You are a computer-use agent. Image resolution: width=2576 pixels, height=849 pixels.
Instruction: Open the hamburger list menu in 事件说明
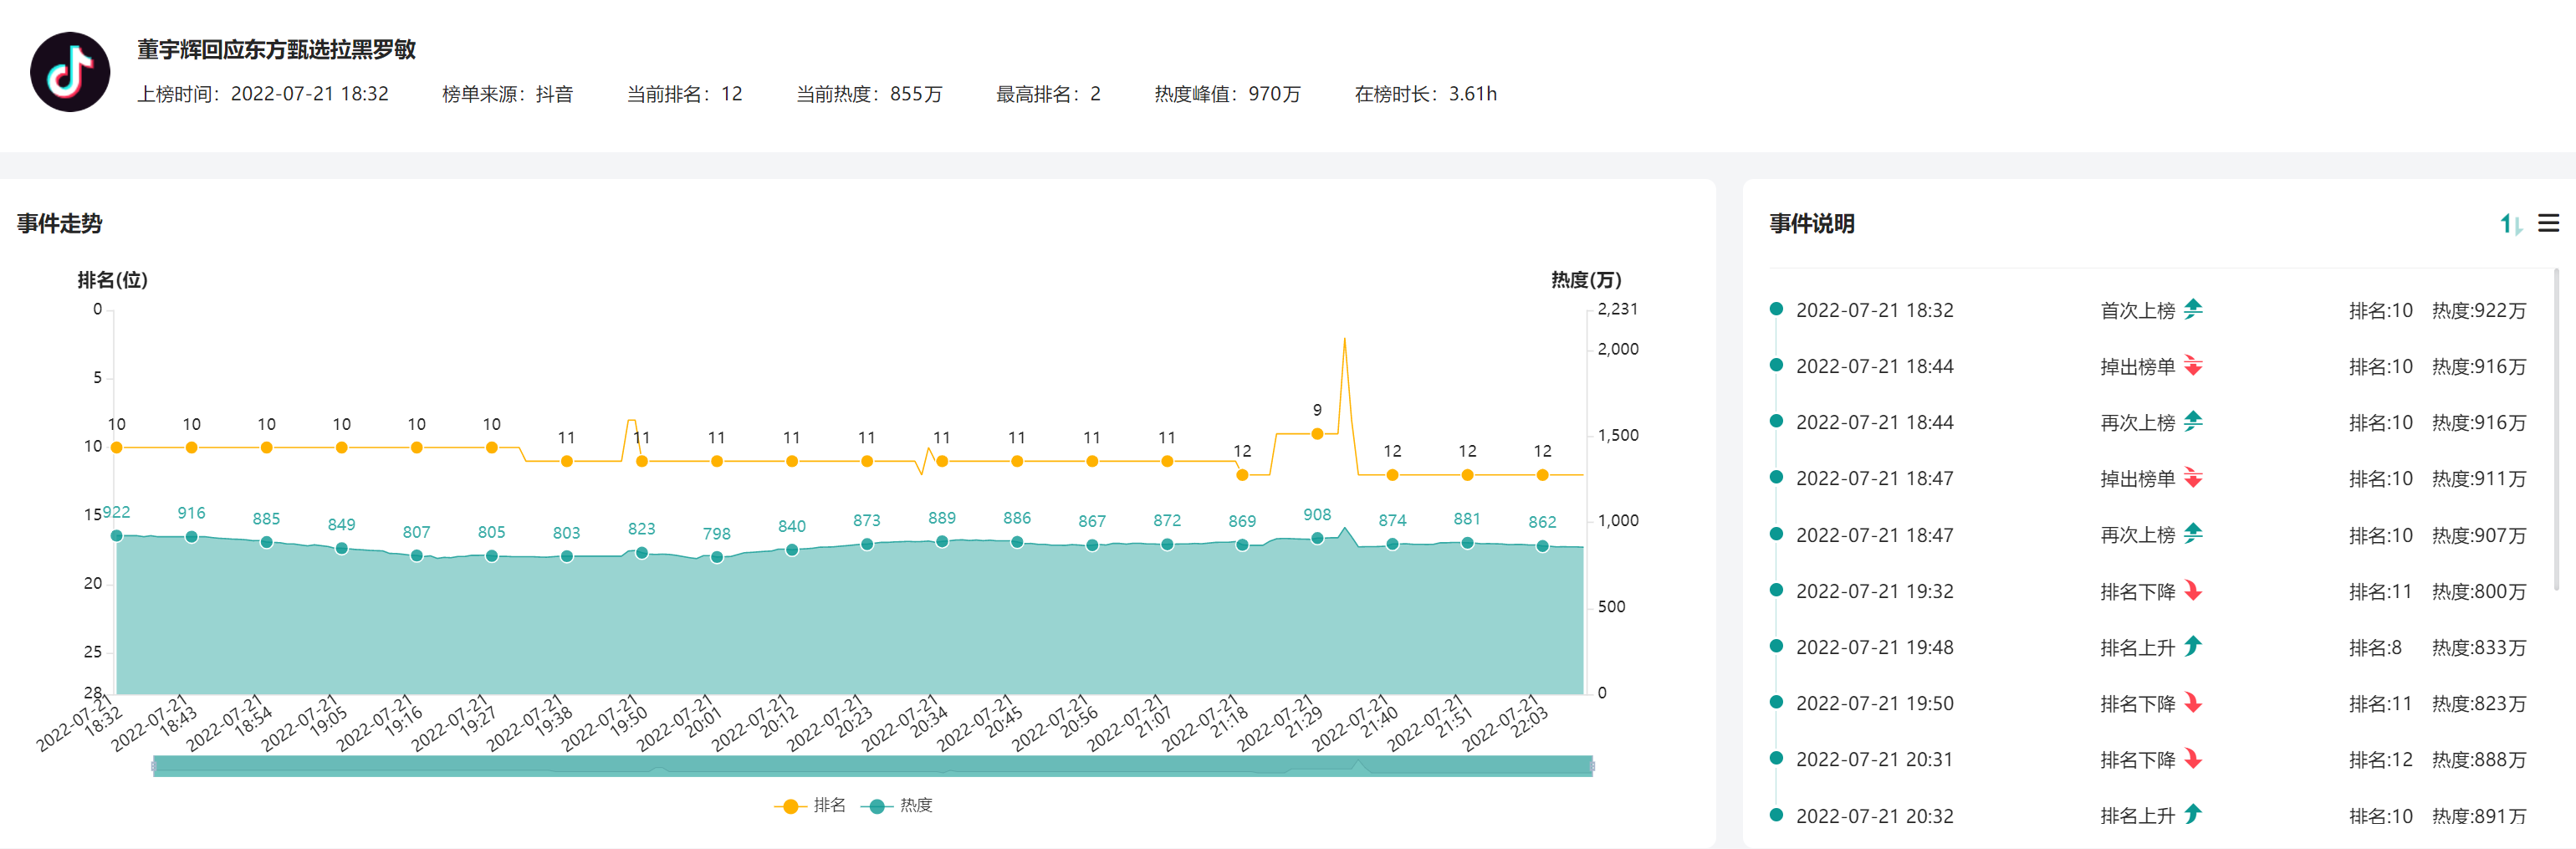(2548, 223)
